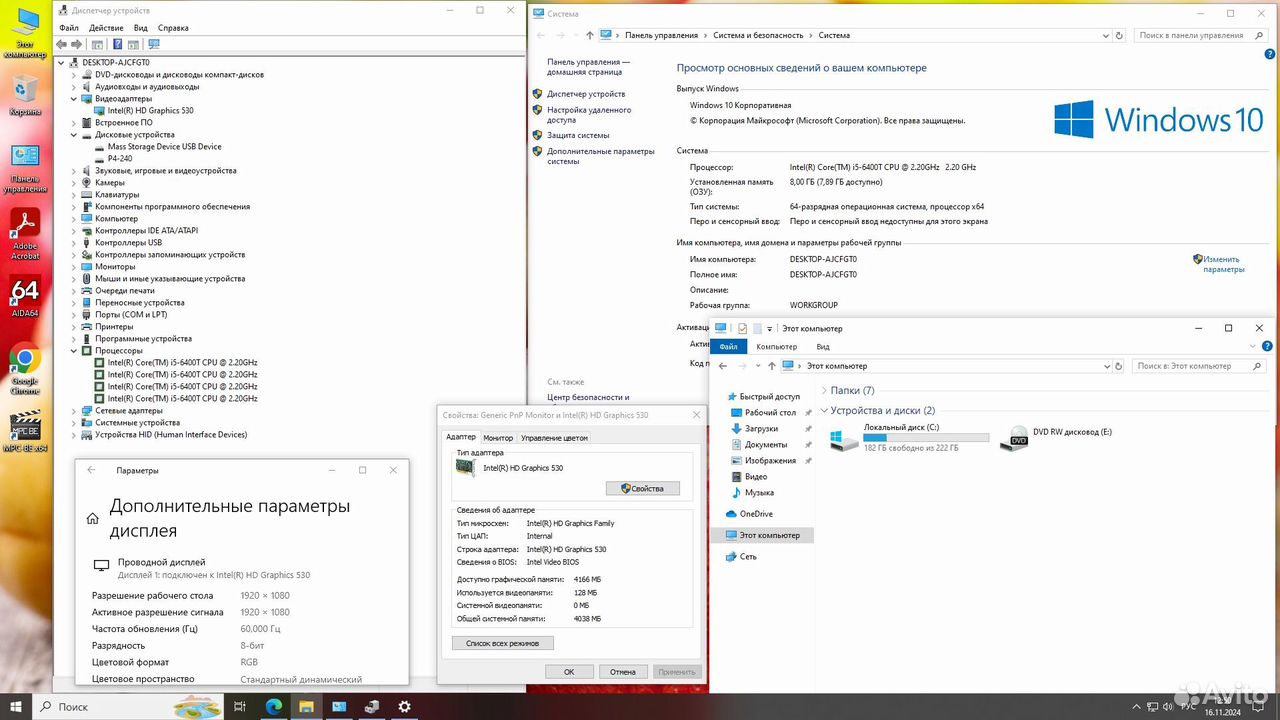Collapse the Видеоадаптеры node

tap(74, 99)
